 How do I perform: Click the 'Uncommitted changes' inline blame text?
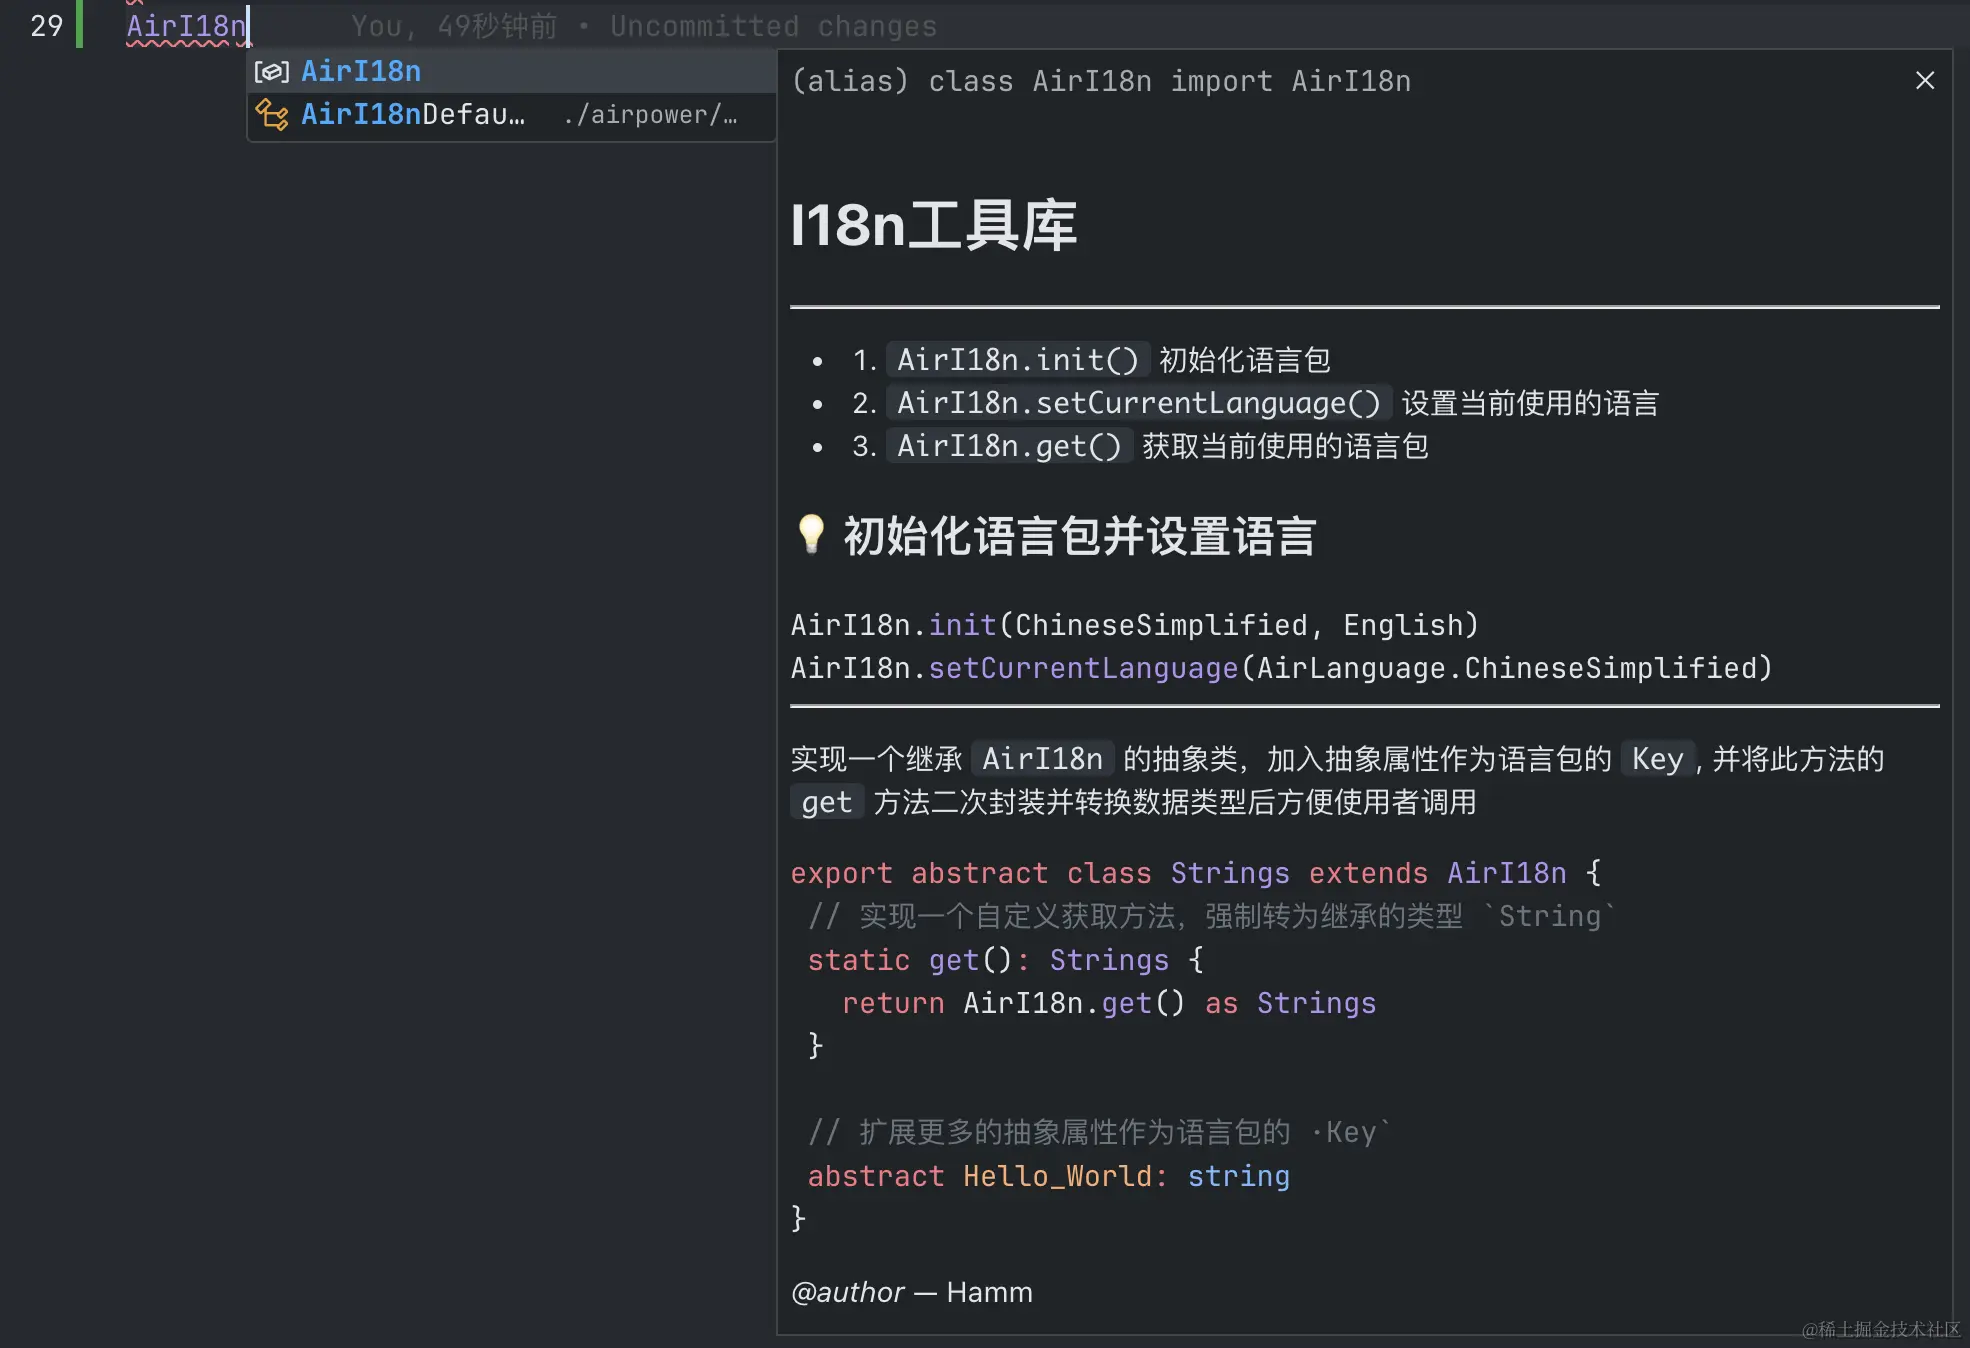[773, 26]
